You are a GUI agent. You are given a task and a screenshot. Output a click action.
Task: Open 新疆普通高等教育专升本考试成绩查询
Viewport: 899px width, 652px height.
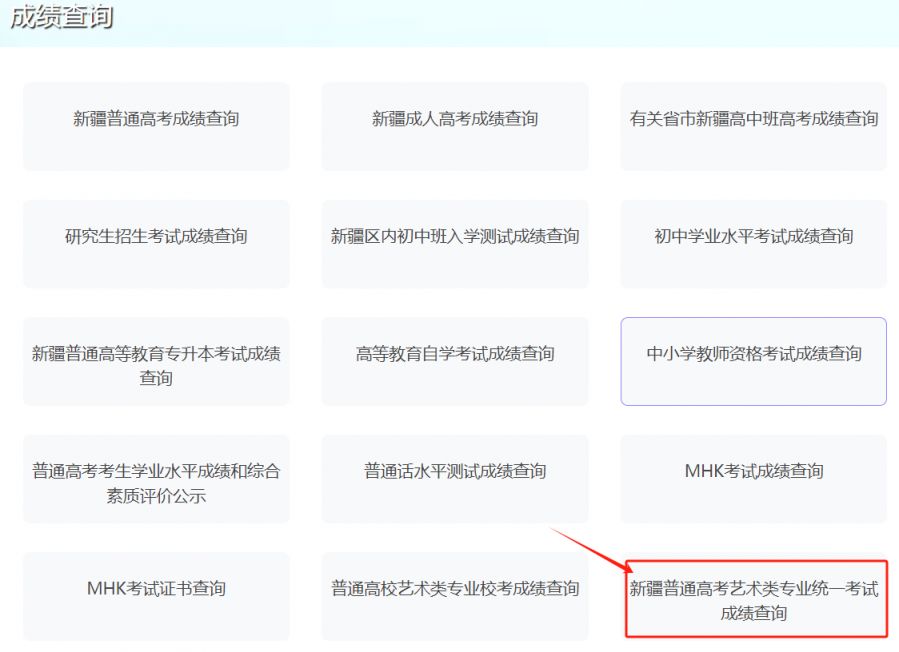[x=156, y=361]
